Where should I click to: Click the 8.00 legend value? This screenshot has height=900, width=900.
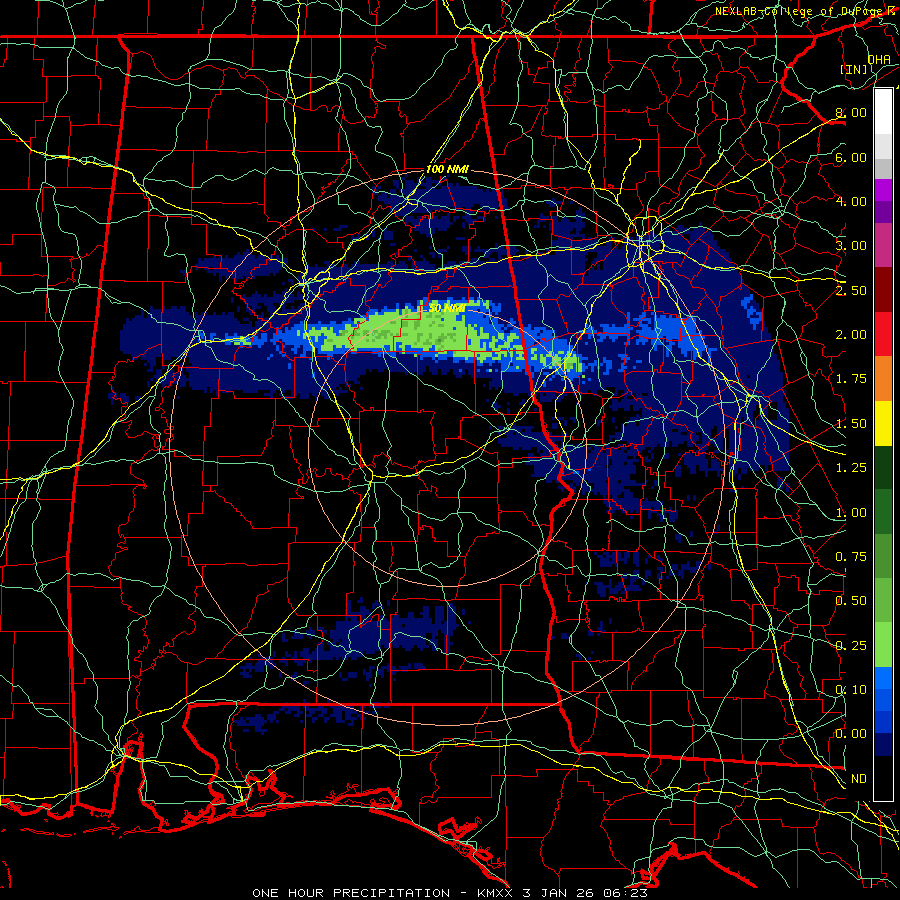[x=851, y=112]
